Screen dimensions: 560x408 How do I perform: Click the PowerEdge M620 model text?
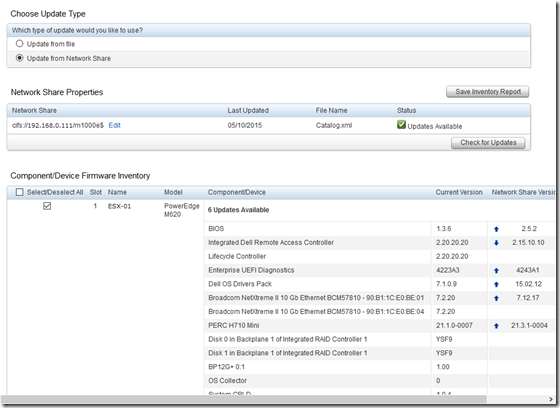click(181, 210)
